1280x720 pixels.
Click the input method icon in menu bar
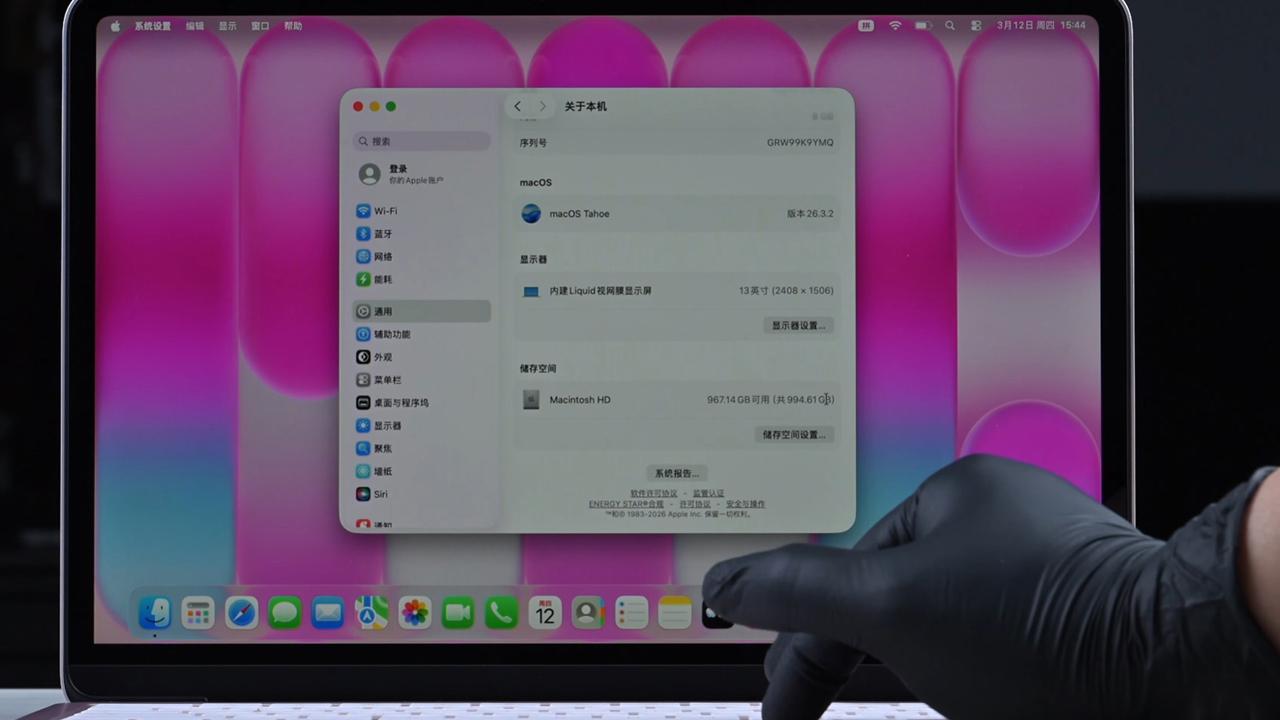(866, 26)
